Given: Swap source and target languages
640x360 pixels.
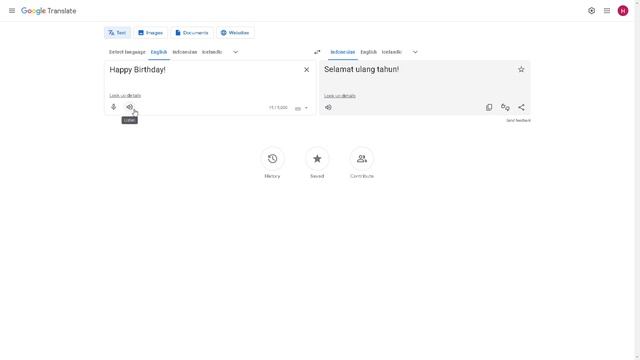Looking at the screenshot, I should pyautogui.click(x=317, y=52).
